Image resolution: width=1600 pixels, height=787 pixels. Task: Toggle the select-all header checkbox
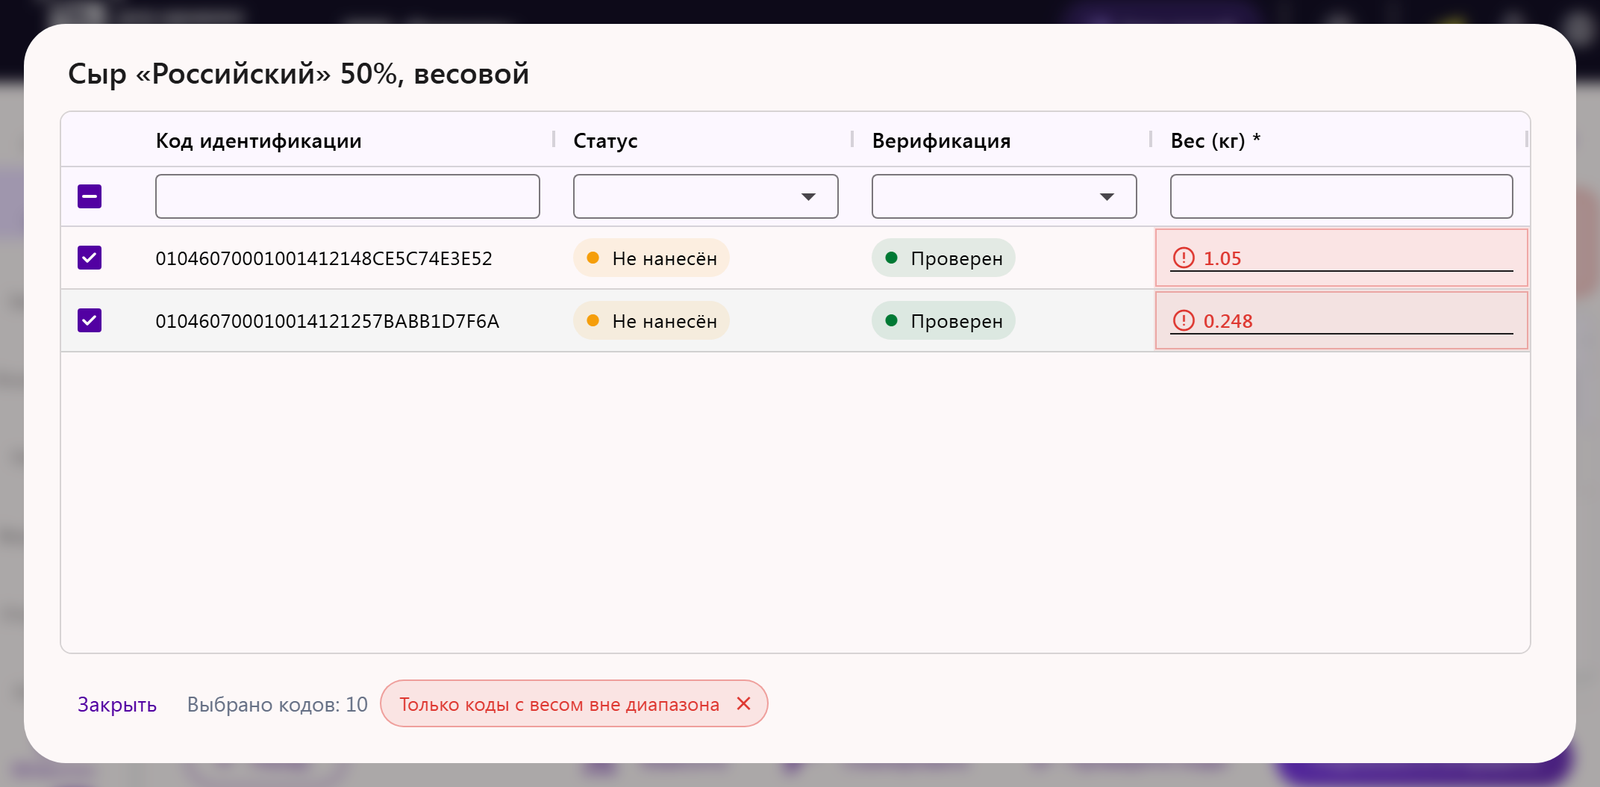point(90,196)
